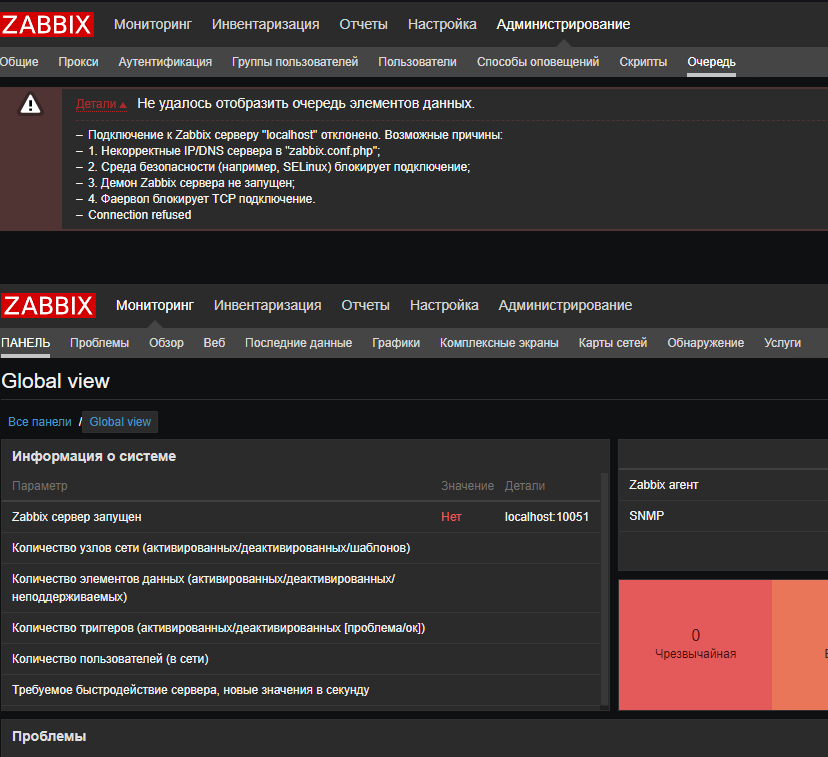
Task: Click the Connection refused error line
Action: [x=139, y=215]
